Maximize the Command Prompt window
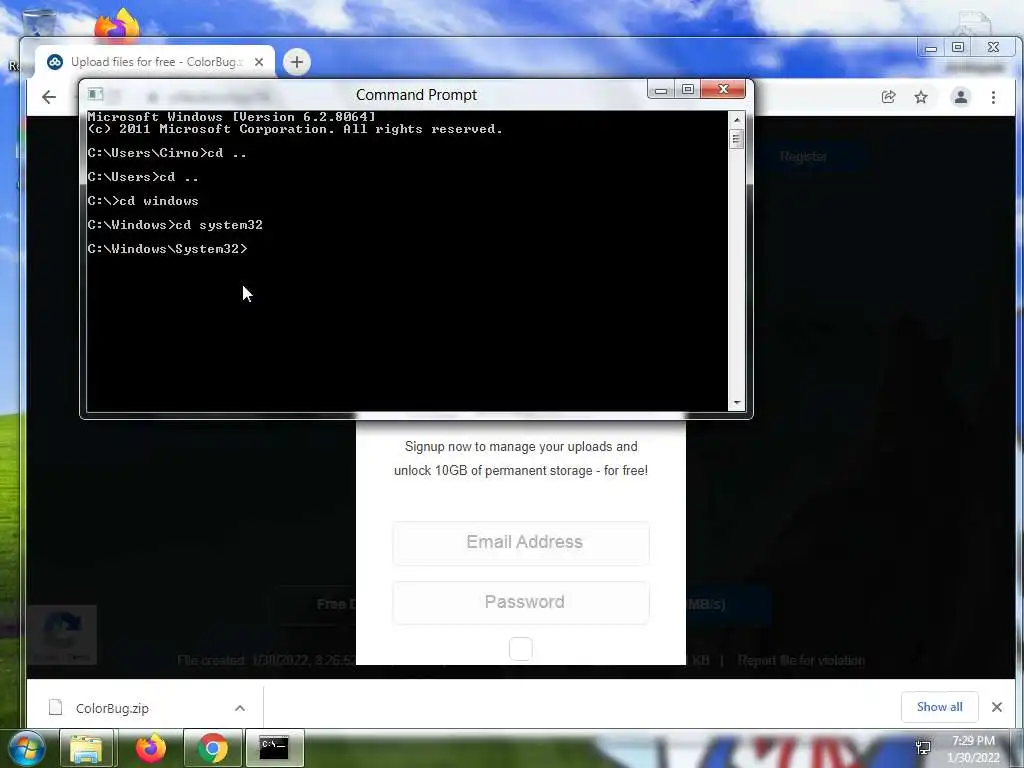1024x768 pixels. [688, 89]
